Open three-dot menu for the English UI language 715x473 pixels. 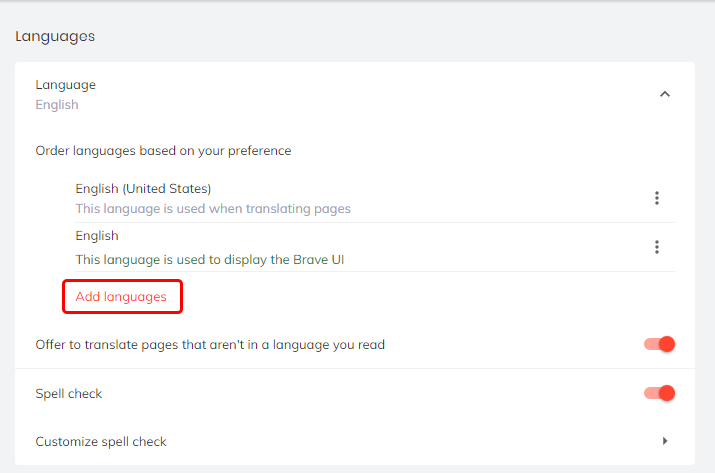point(657,247)
